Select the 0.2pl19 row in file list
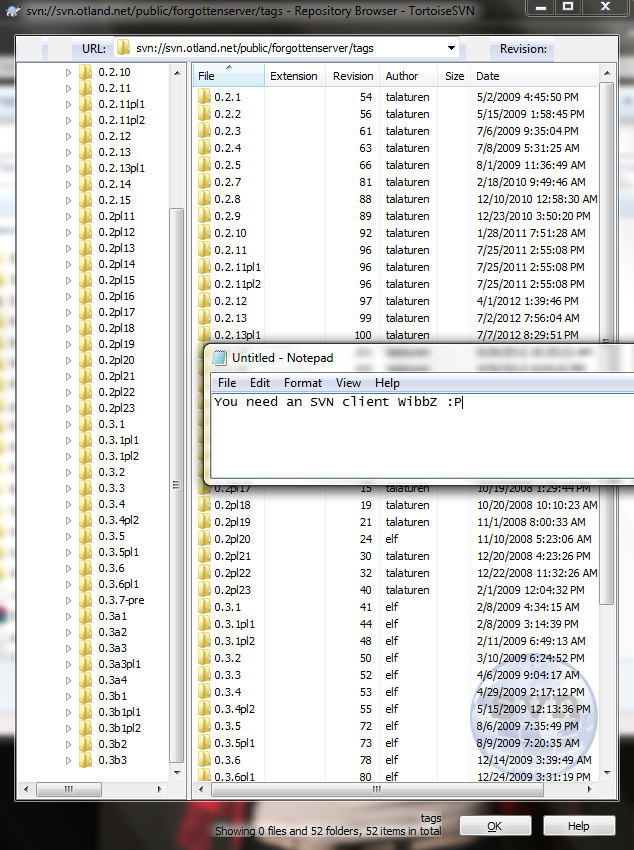 (397, 522)
